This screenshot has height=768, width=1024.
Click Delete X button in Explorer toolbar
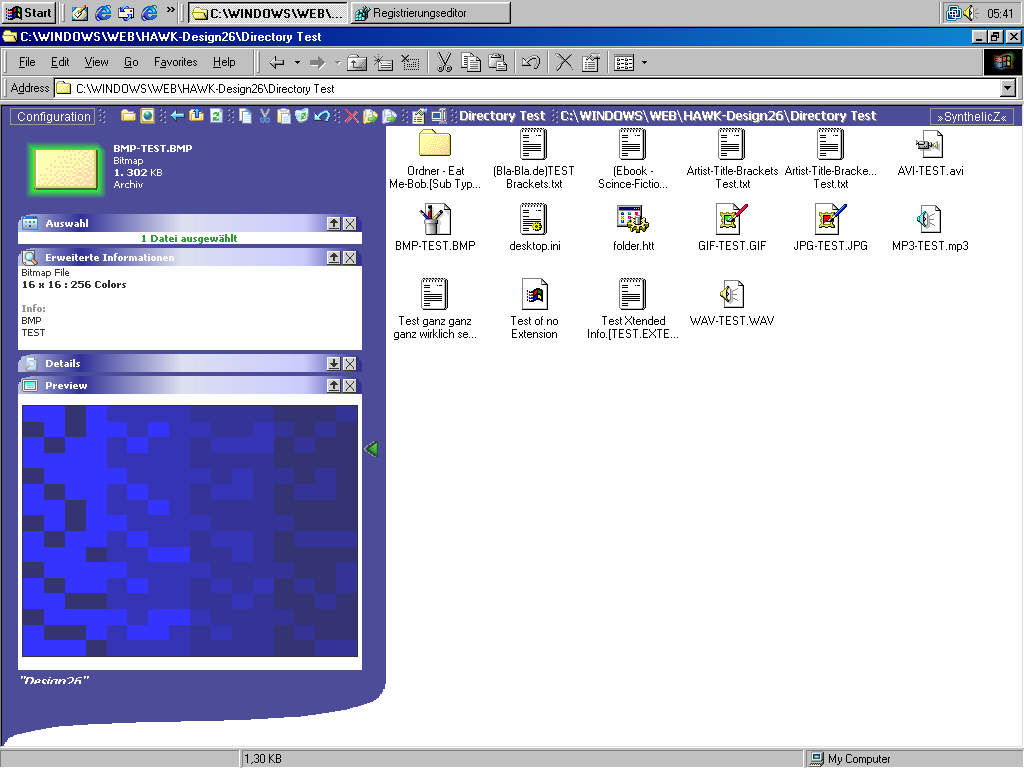click(x=564, y=63)
